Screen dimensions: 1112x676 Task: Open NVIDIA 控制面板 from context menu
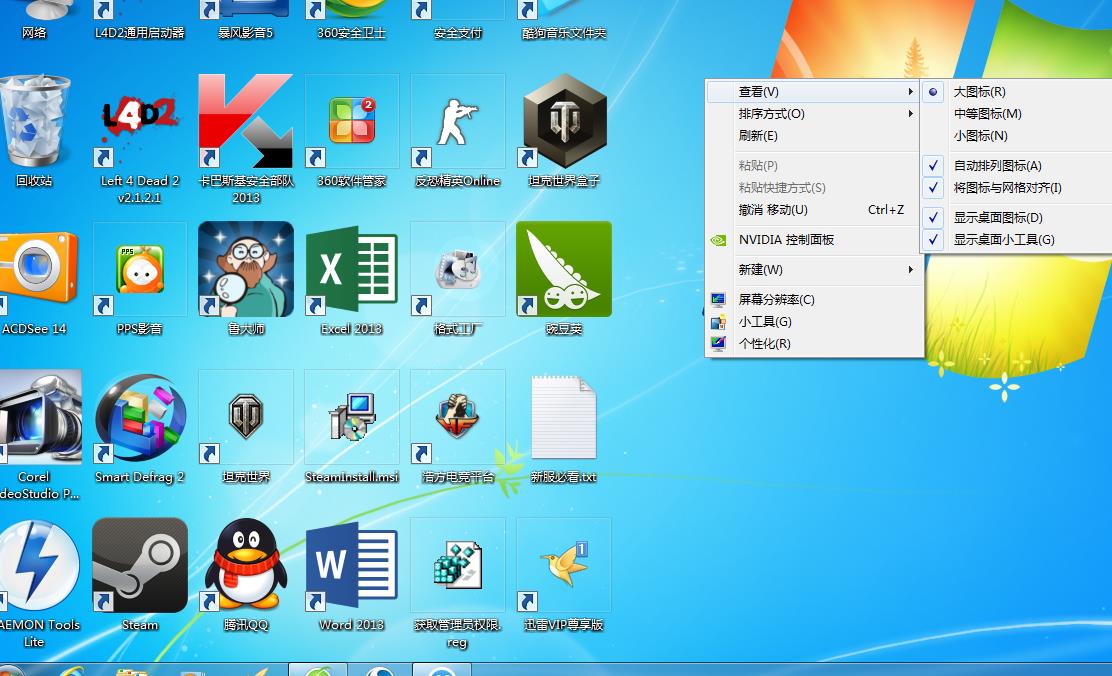point(813,240)
